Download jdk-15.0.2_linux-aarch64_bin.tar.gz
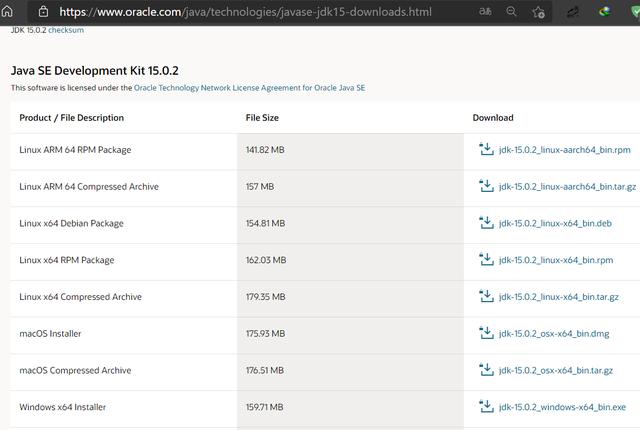The image size is (640, 430). (567, 186)
